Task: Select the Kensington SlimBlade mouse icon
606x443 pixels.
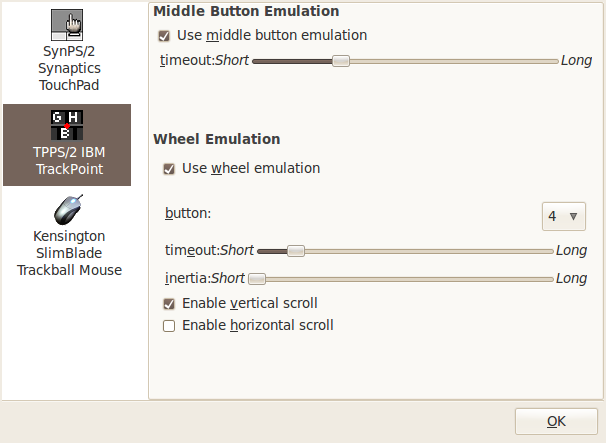Action: tap(68, 210)
